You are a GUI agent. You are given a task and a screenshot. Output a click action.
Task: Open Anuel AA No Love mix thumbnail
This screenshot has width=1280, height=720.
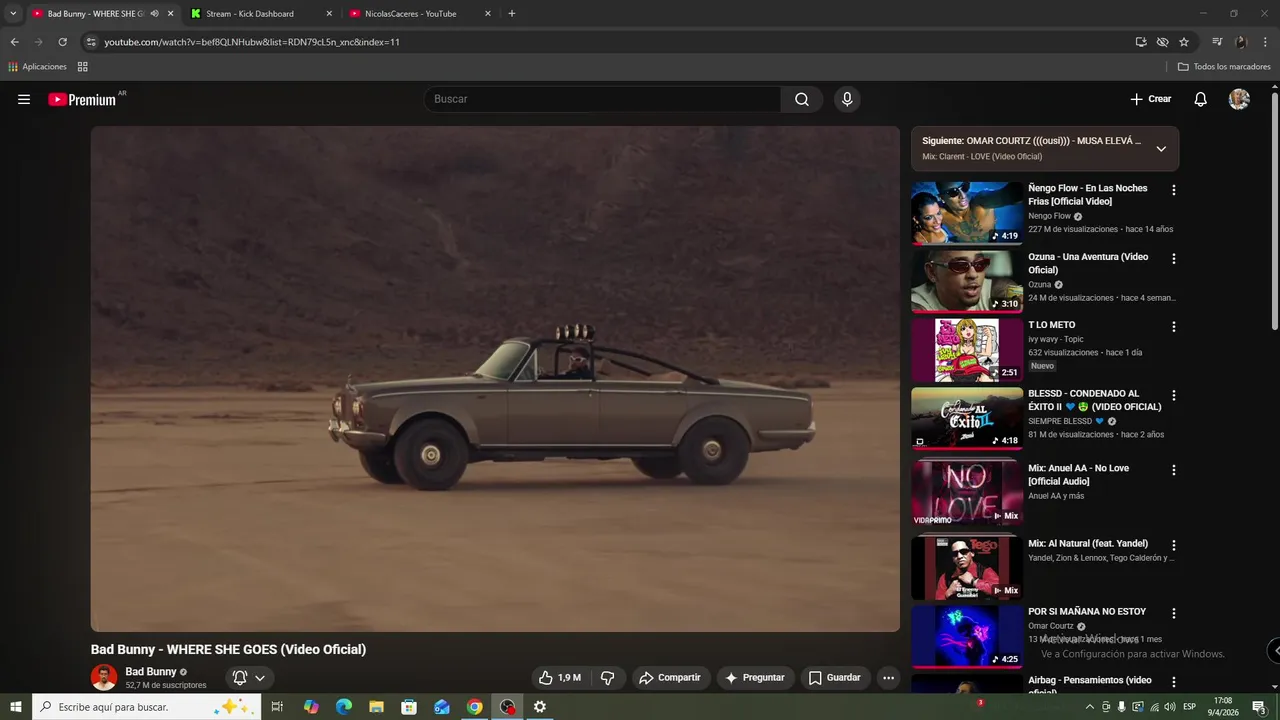pyautogui.click(x=967, y=492)
